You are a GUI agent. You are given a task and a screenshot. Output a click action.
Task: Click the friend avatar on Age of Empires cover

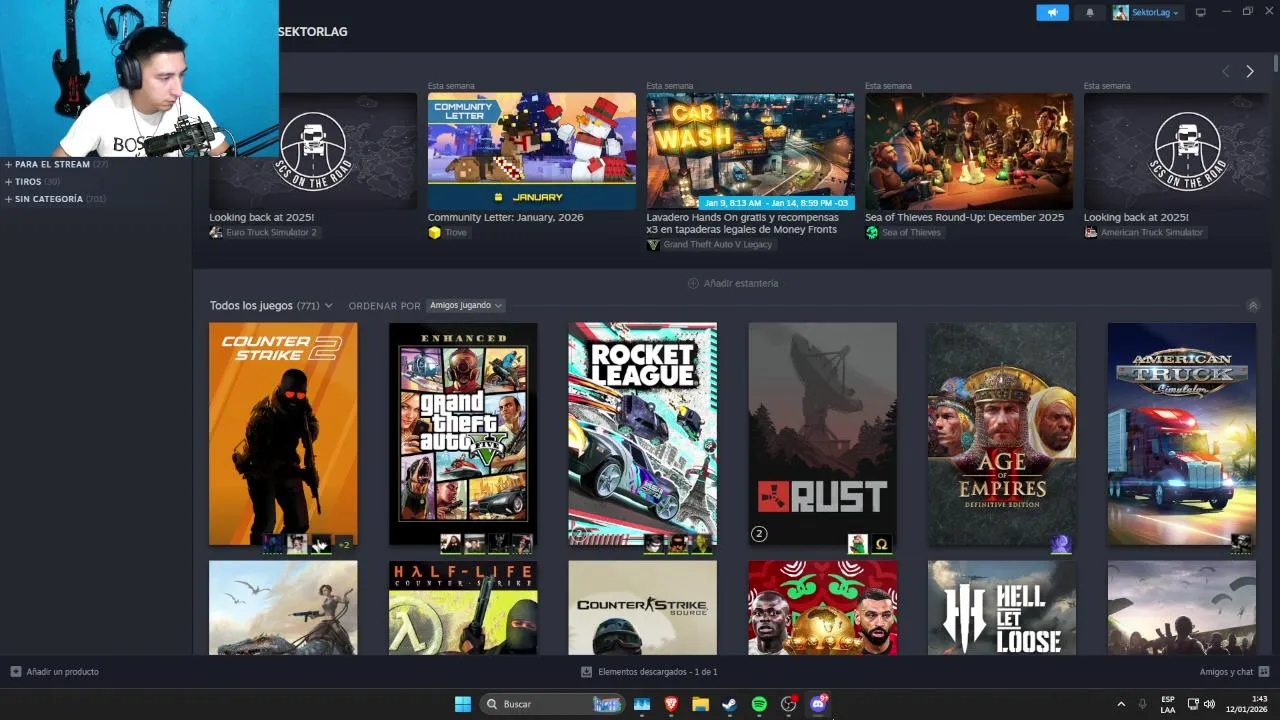click(x=1061, y=544)
